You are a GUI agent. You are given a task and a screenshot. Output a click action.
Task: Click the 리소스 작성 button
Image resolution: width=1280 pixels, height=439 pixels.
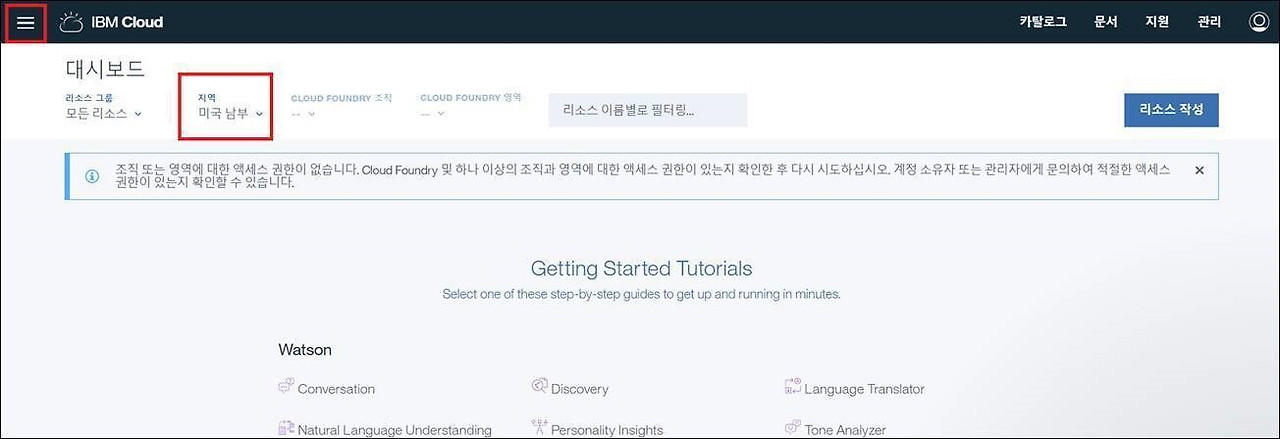tap(1171, 110)
